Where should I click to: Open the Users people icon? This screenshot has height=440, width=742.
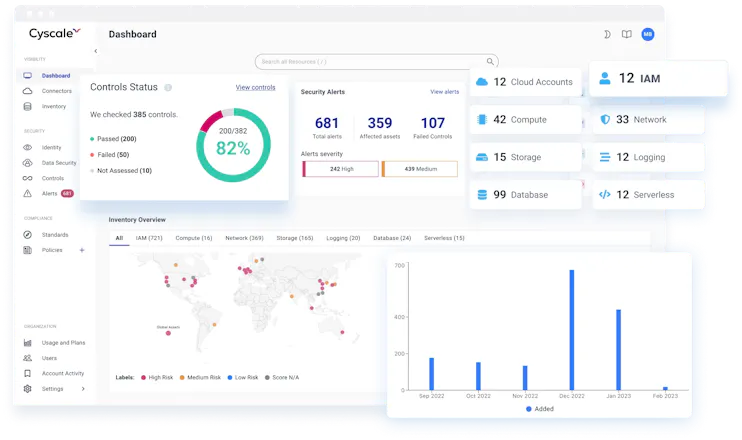27,358
